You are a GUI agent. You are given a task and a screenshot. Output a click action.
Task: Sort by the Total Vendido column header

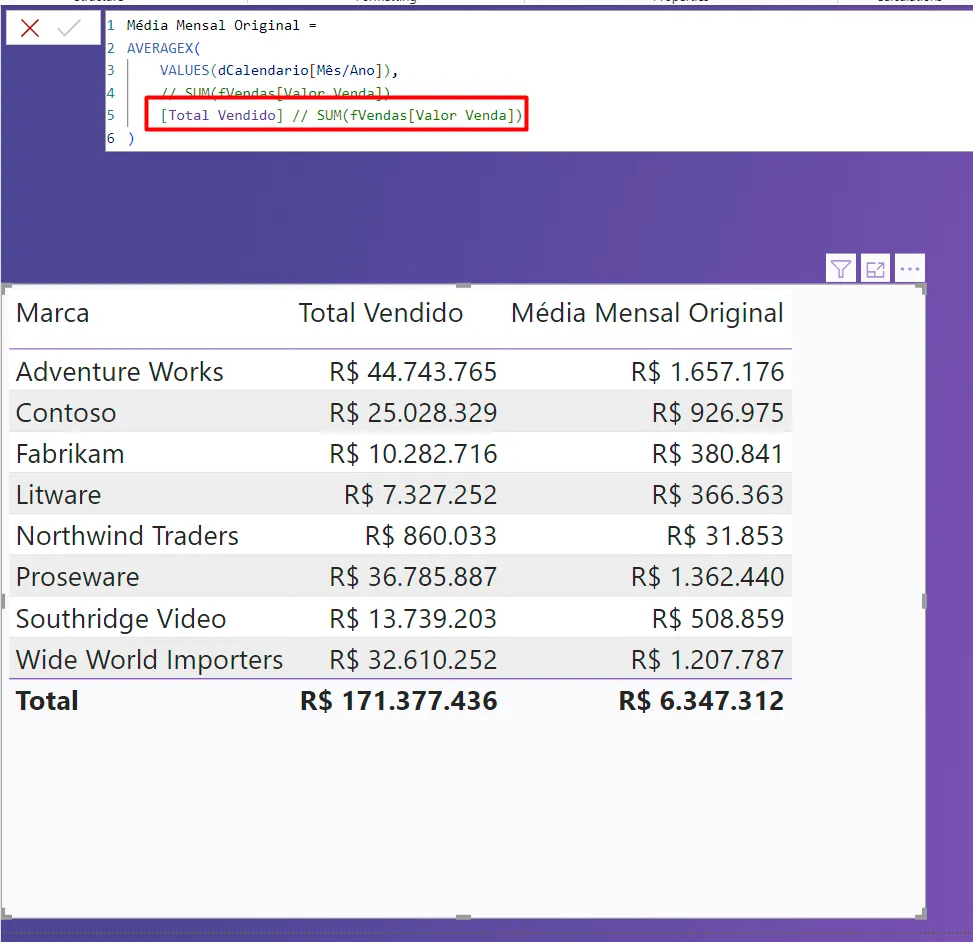[x=380, y=313]
